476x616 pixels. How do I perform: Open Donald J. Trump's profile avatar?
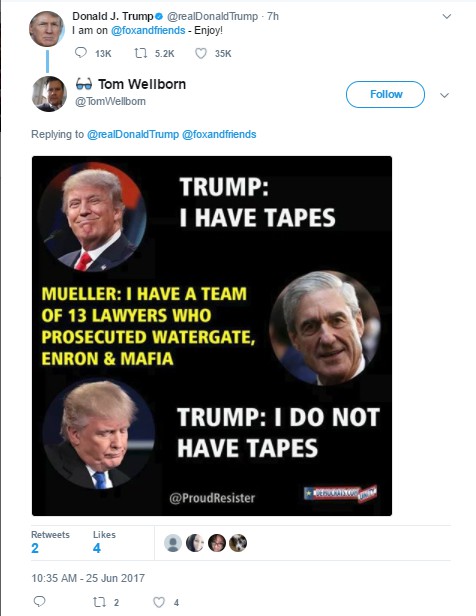[x=47, y=29]
